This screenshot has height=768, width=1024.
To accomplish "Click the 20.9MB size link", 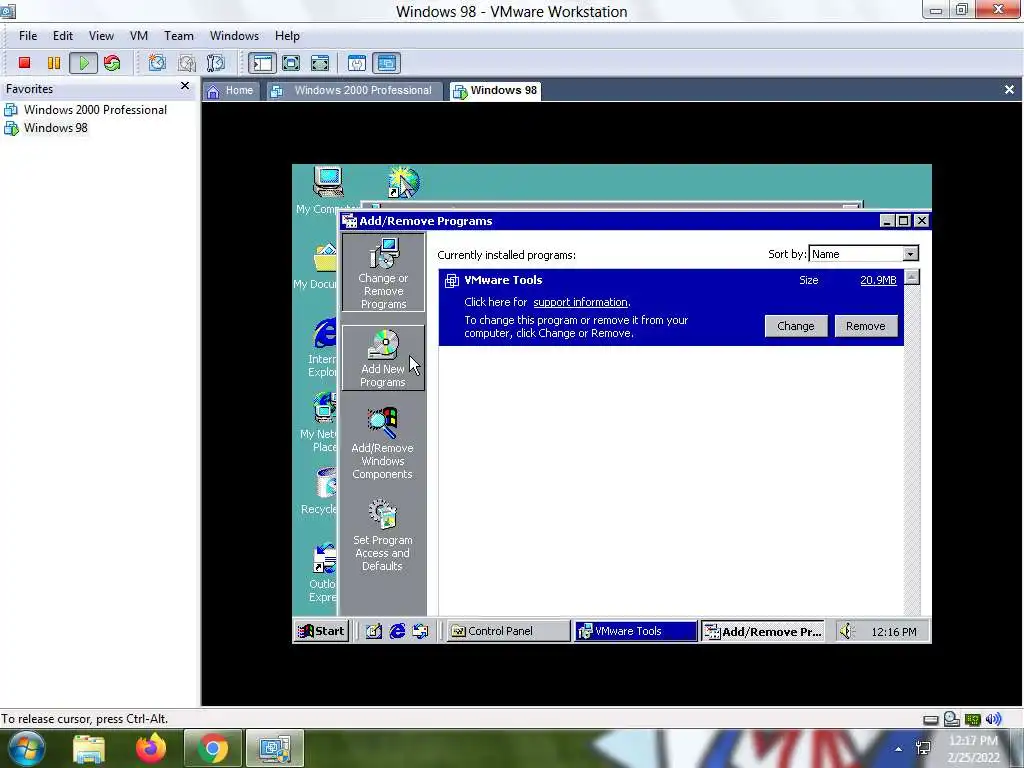I will pos(878,280).
